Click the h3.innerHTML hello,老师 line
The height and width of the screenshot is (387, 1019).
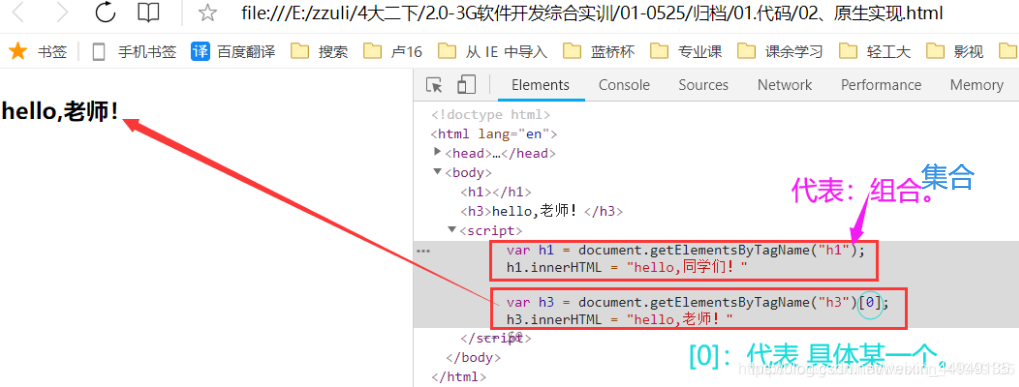[620, 319]
